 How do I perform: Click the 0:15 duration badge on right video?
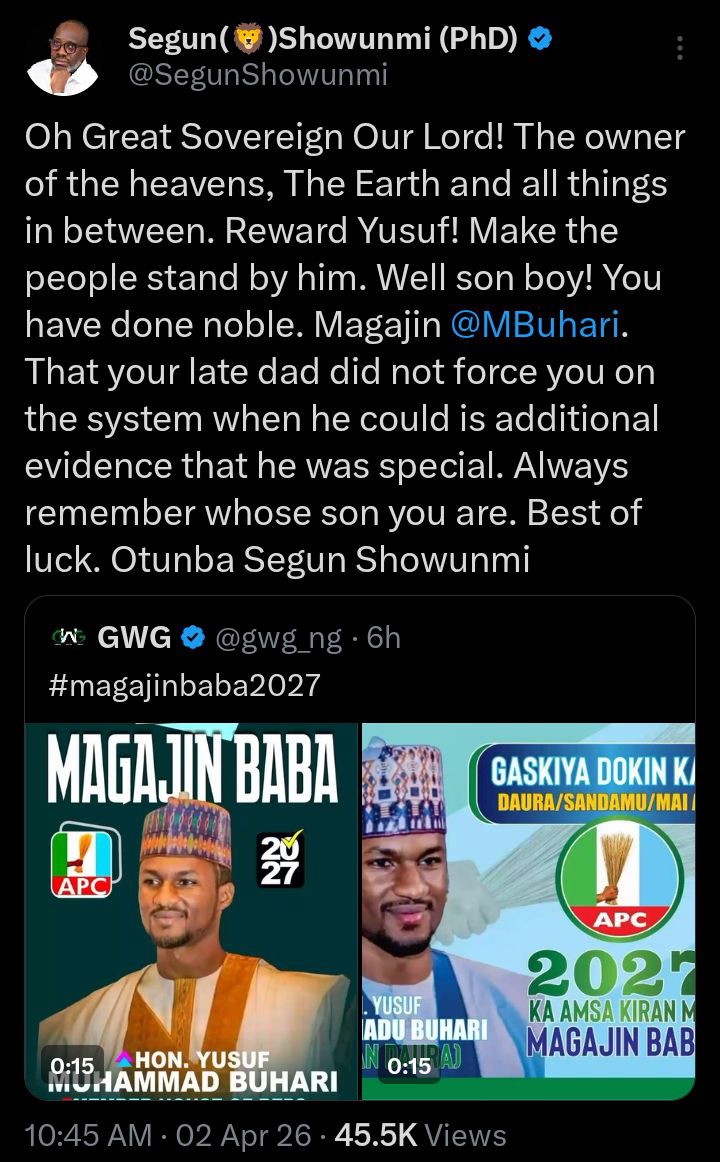coord(409,1067)
